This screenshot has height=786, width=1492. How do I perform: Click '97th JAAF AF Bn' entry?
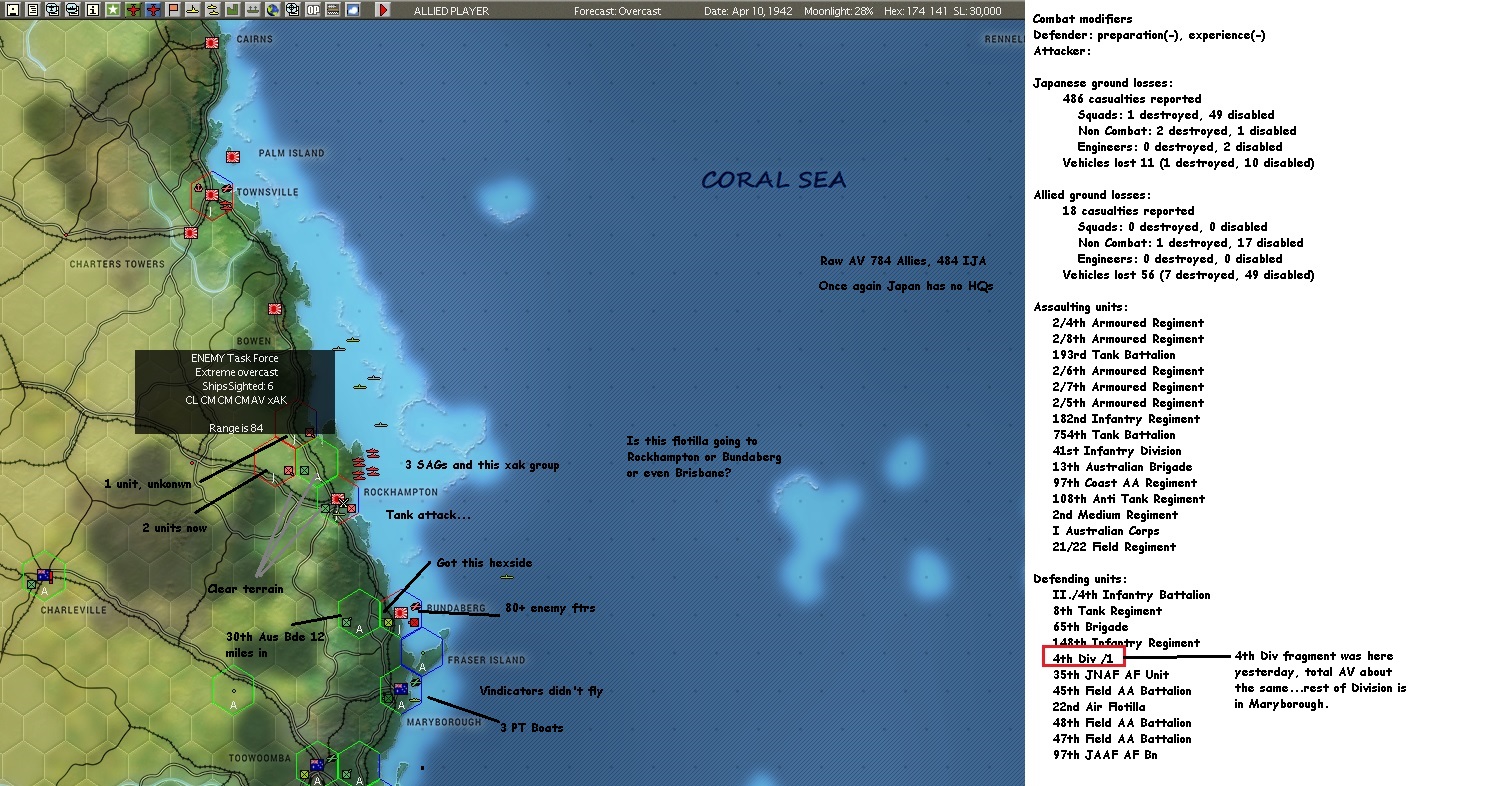[x=1104, y=755]
